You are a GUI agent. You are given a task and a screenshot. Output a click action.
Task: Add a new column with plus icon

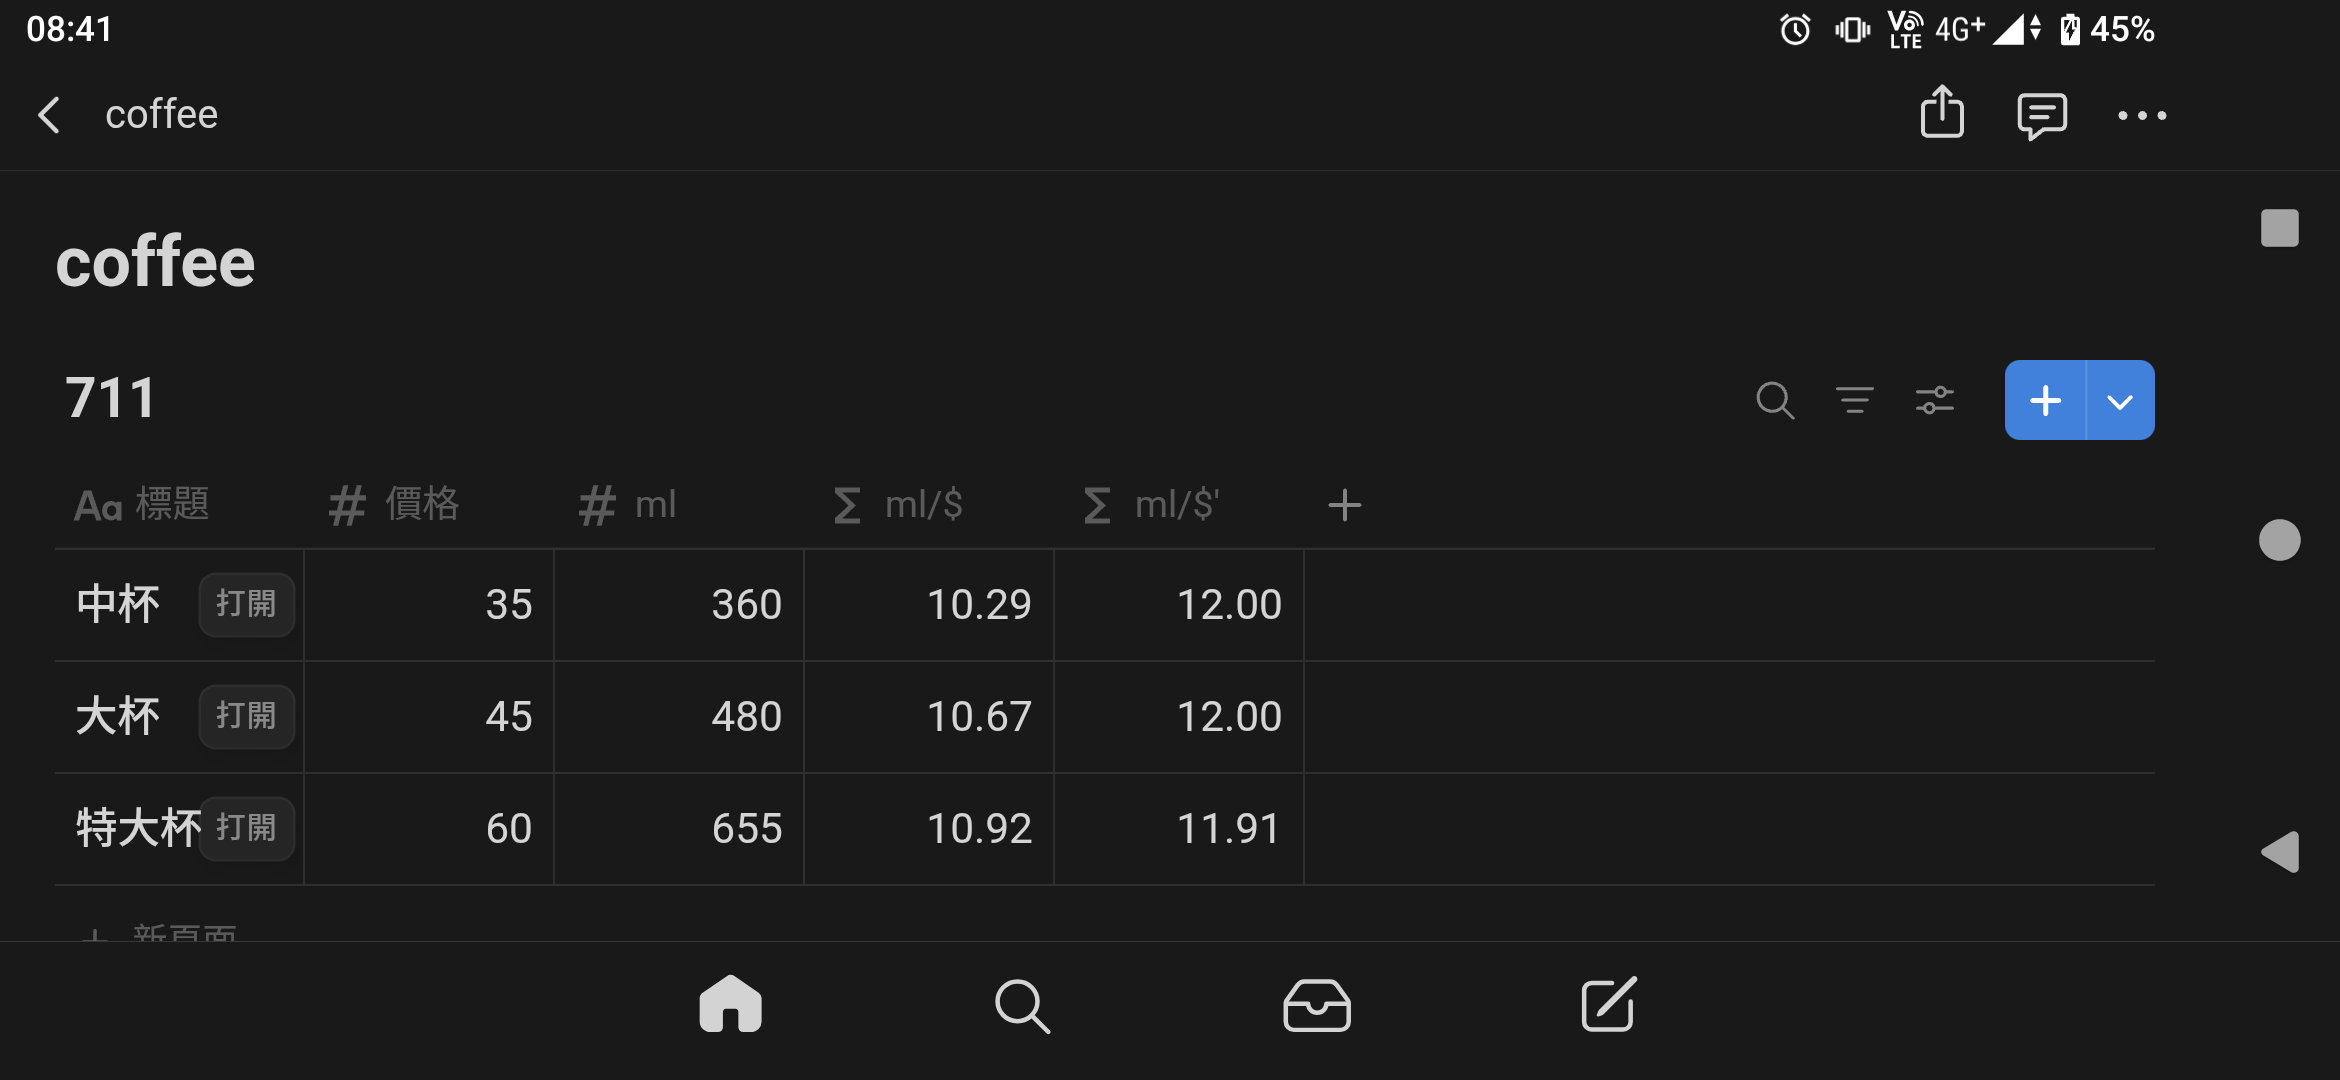(x=1345, y=505)
